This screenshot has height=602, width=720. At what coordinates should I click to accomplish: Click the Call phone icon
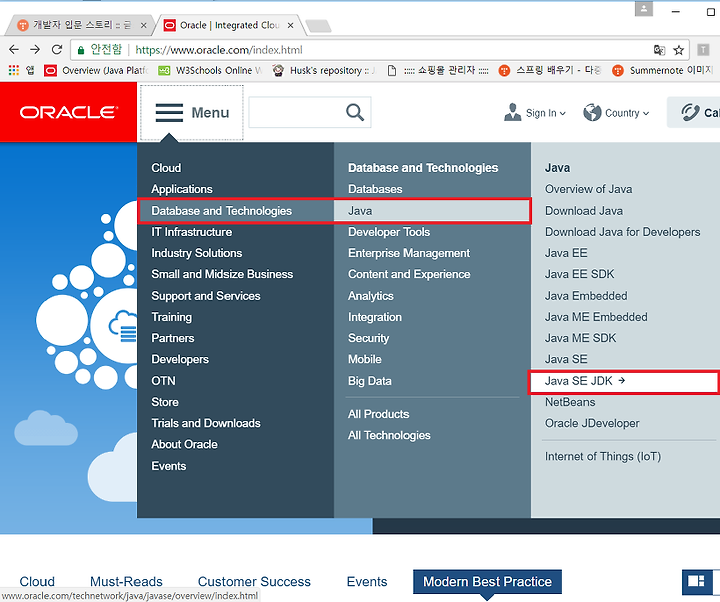(x=690, y=113)
